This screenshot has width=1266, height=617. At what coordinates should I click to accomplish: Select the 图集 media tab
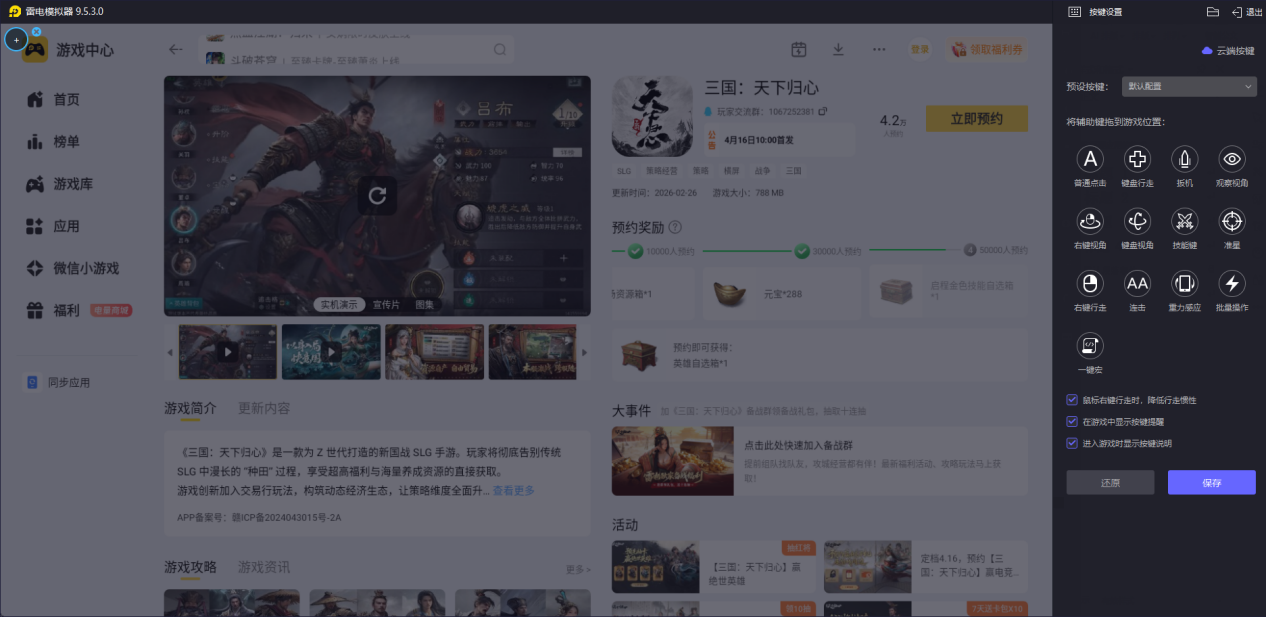[425, 304]
